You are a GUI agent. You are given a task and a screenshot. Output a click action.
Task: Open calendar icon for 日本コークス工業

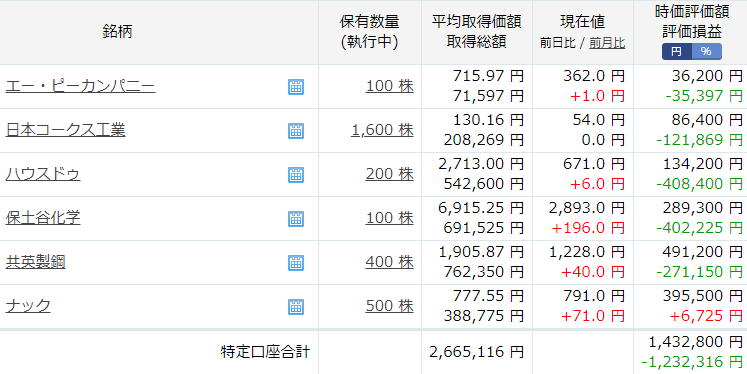(296, 131)
